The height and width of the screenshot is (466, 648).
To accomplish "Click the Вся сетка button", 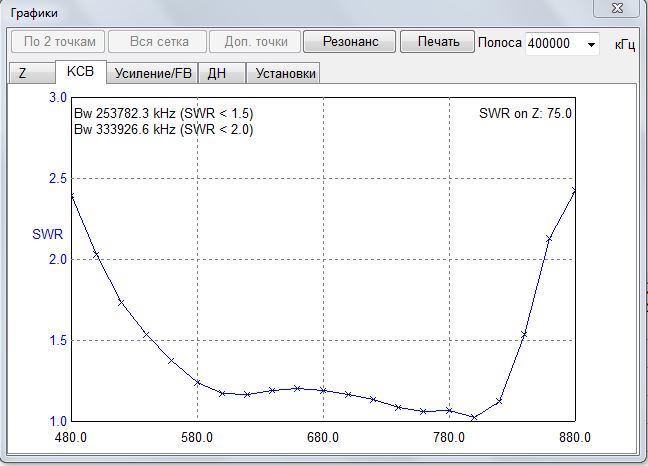I will tap(157, 41).
